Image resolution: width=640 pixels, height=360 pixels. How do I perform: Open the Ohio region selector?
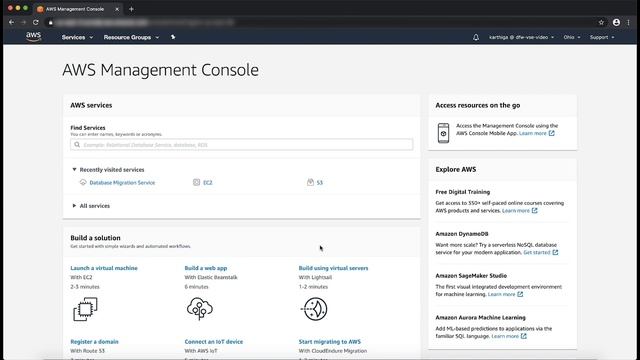pyautogui.click(x=572, y=37)
